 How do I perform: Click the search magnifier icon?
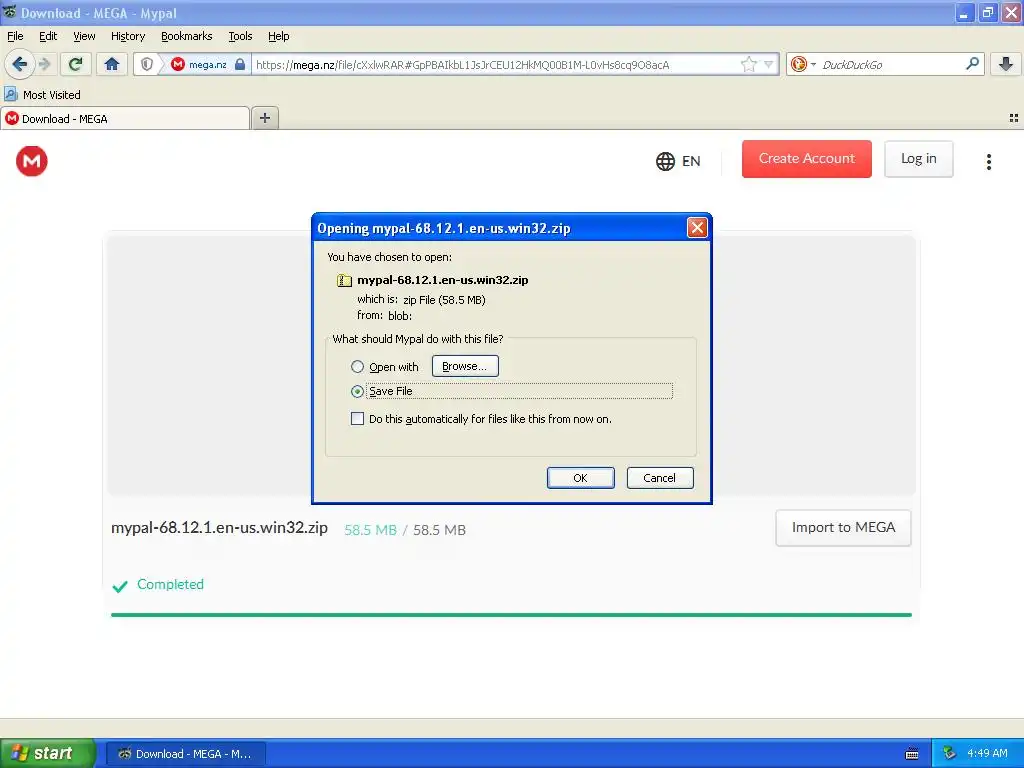(x=972, y=64)
